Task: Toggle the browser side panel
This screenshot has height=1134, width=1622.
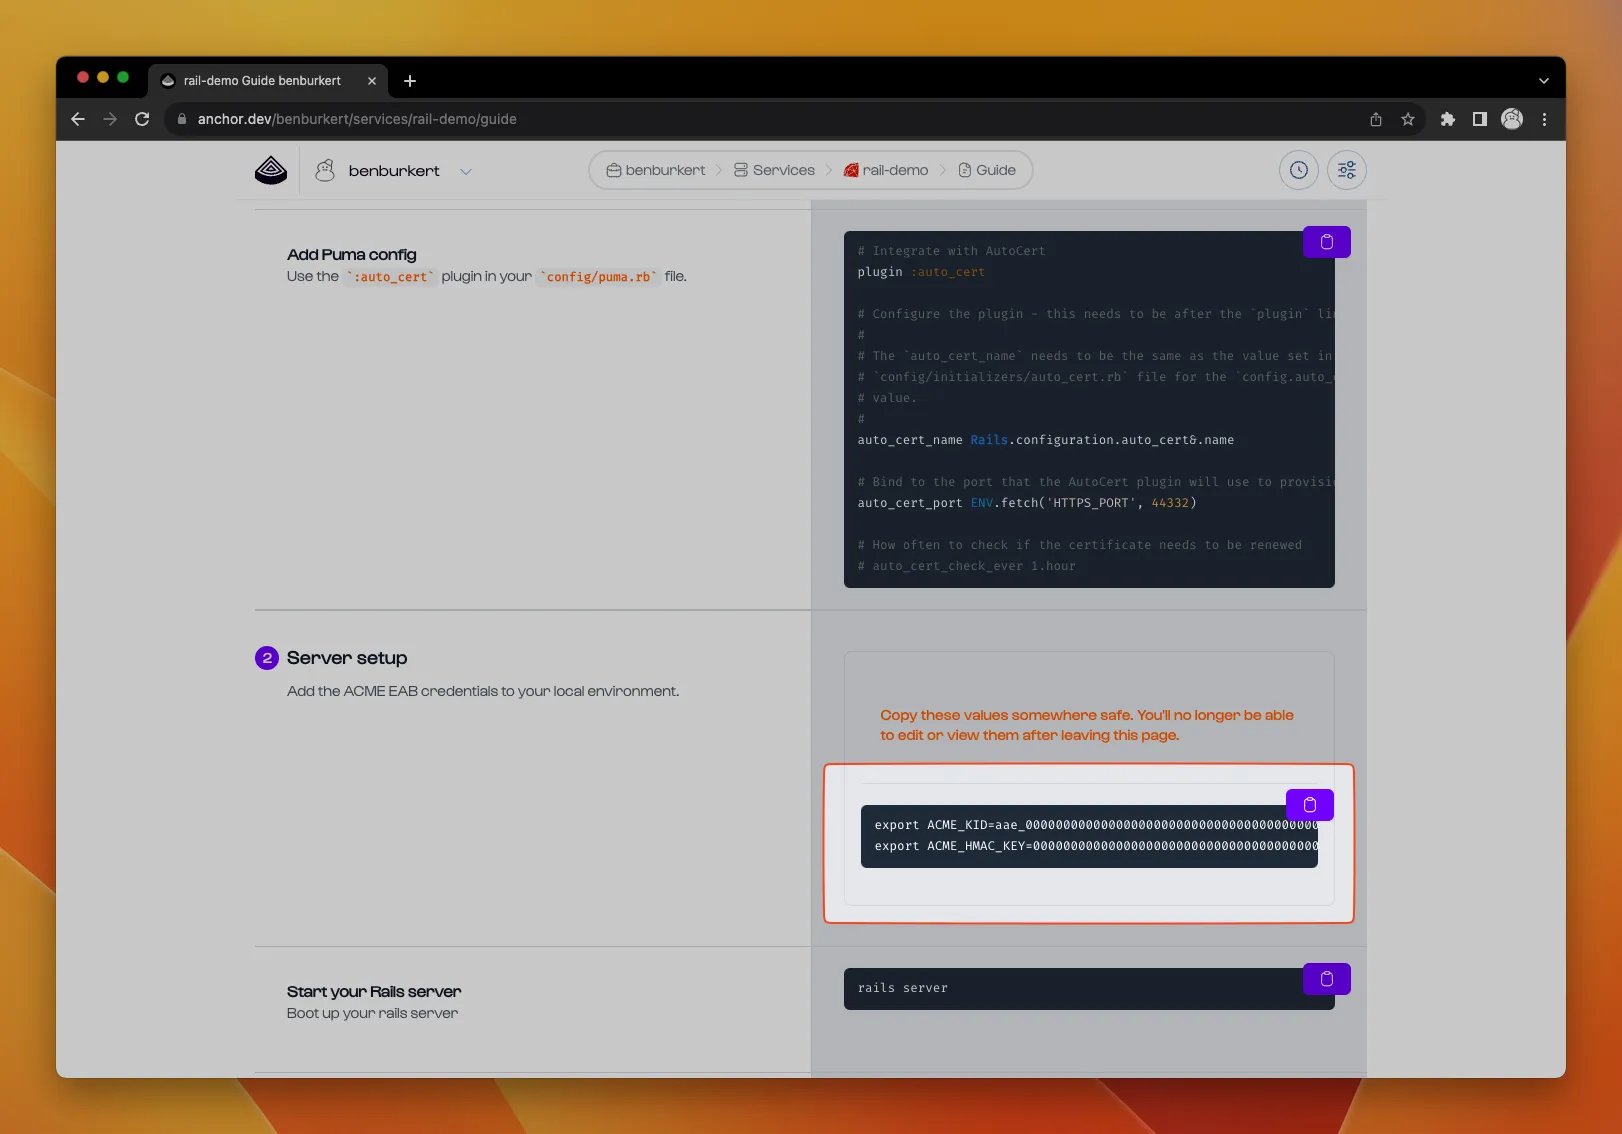Action: pyautogui.click(x=1479, y=119)
